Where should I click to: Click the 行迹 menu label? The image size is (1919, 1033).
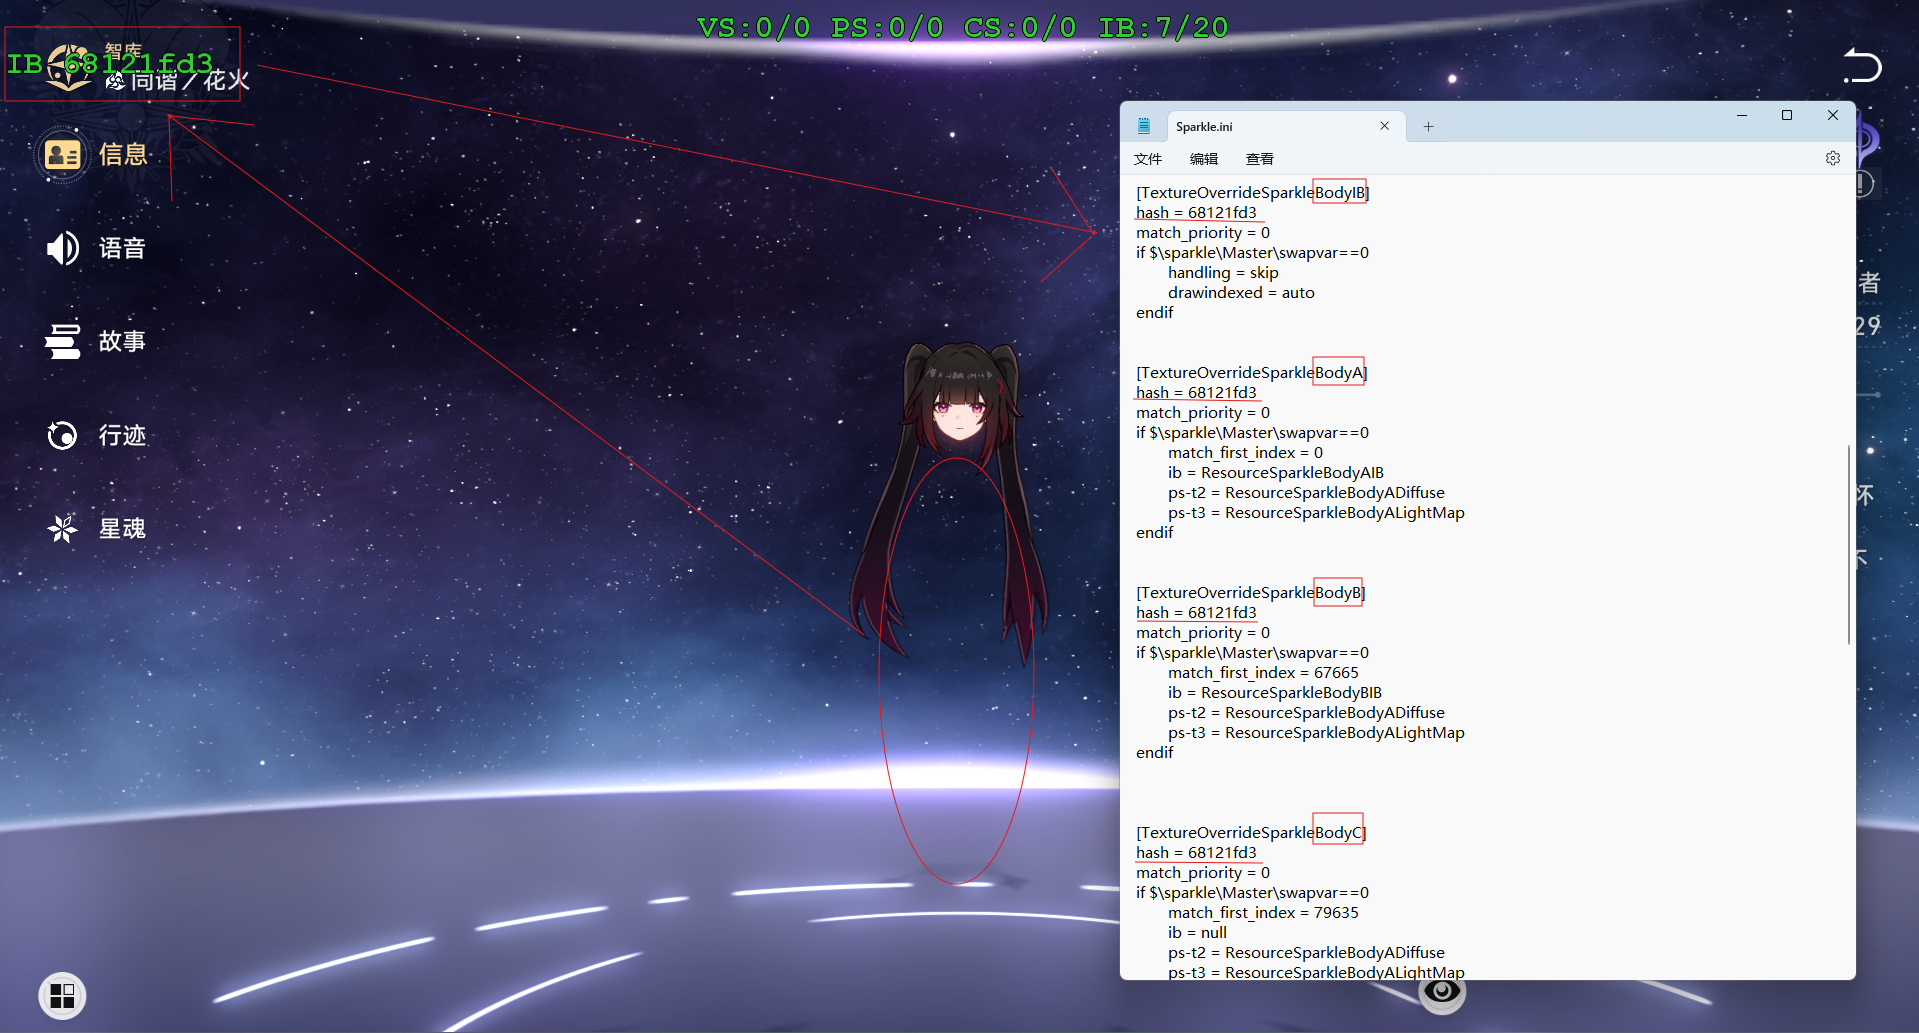[123, 435]
